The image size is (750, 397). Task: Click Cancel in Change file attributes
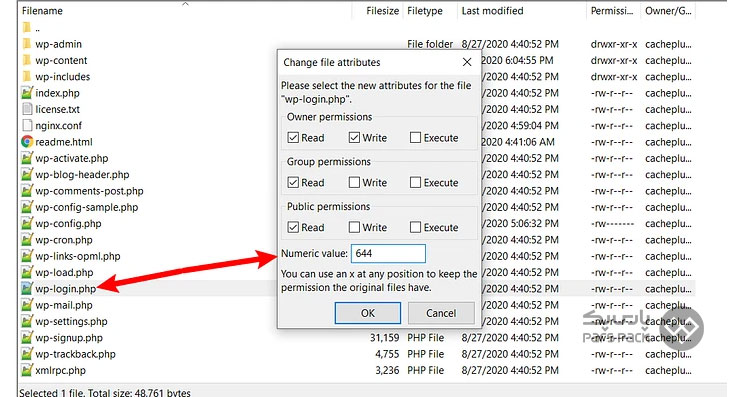[441, 313]
